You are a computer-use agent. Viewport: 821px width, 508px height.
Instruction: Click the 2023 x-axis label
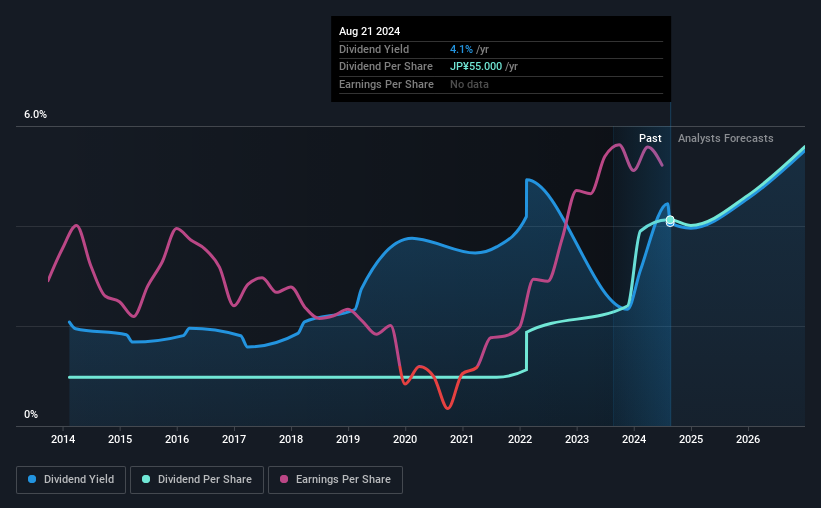pos(577,439)
